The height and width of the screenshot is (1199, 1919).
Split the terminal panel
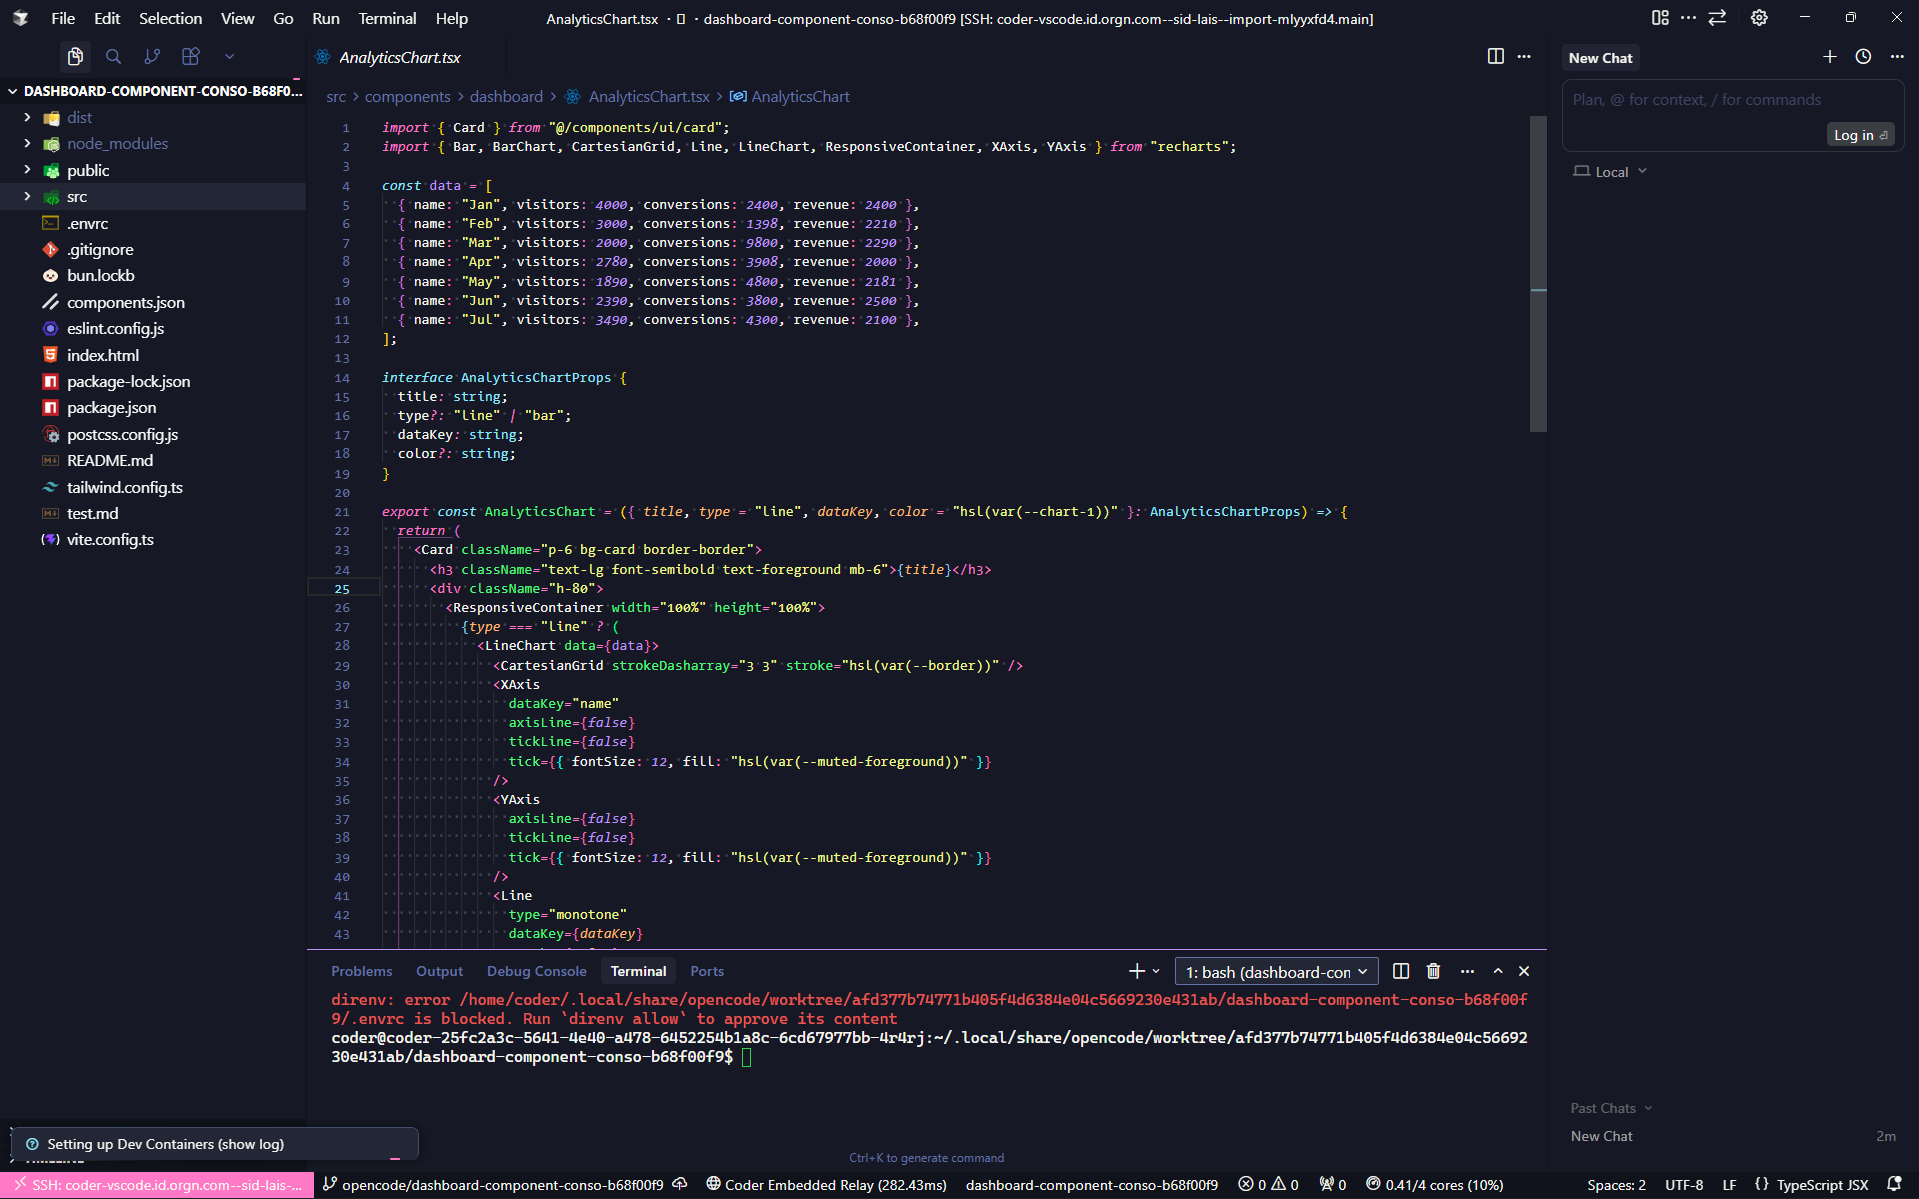coord(1400,971)
